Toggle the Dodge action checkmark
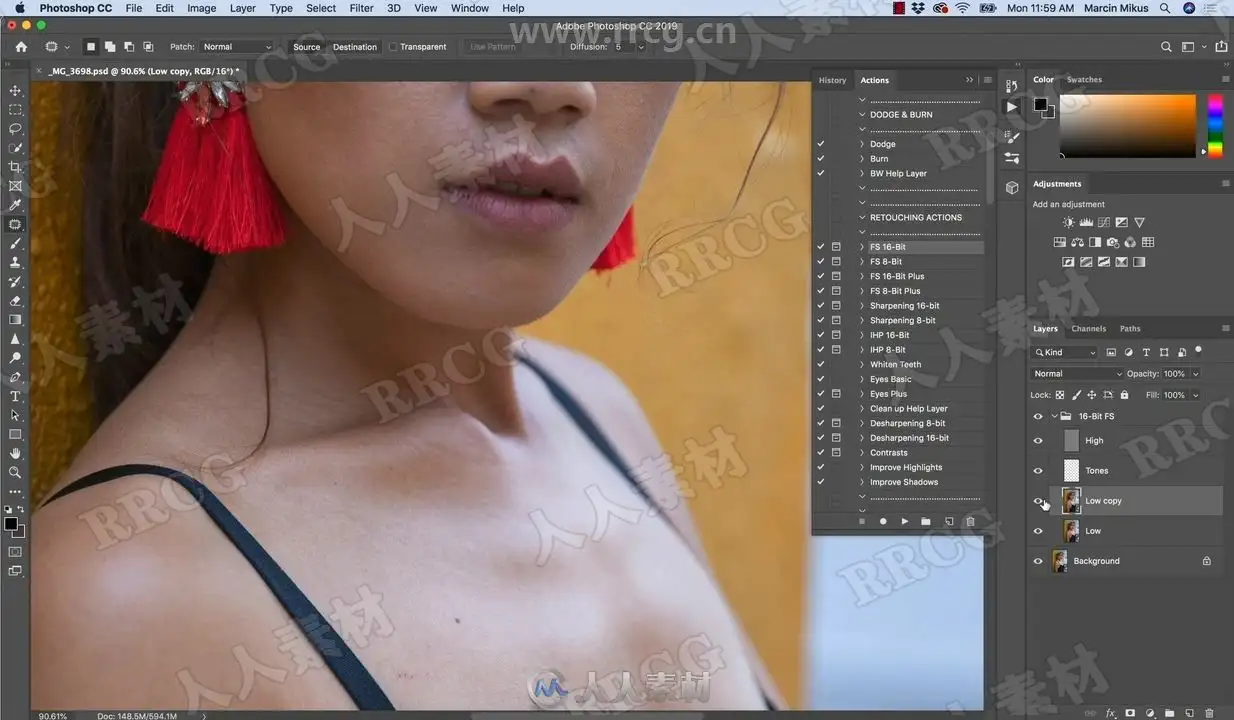Viewport: 1234px width, 720px height. (820, 144)
